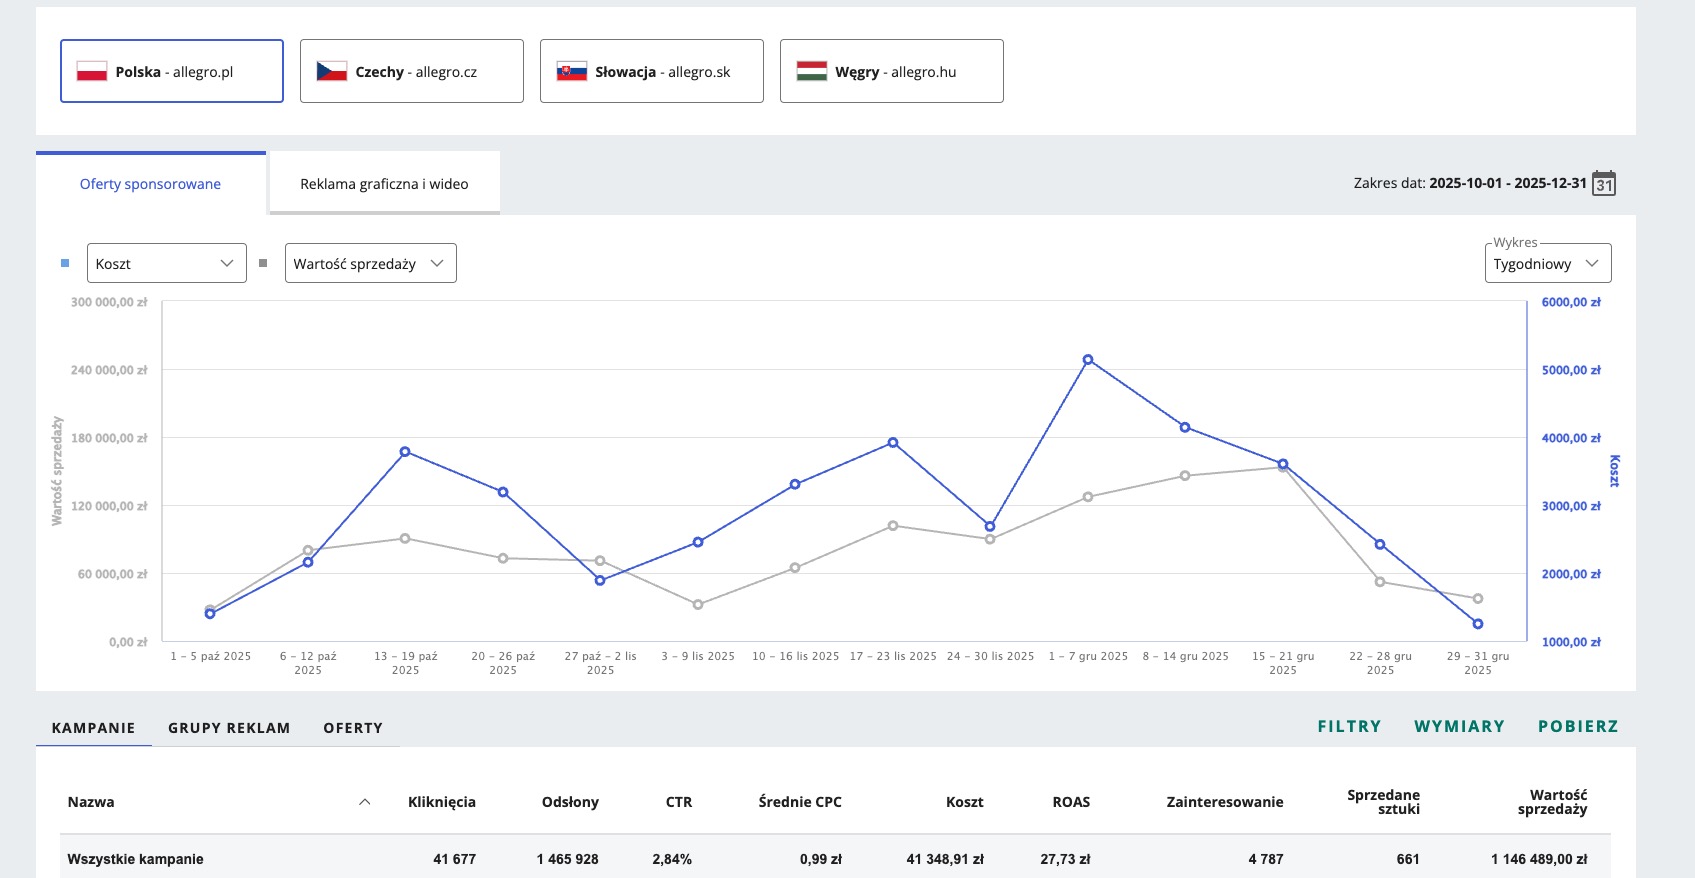Expand the Tygodniowy chart interval dropdown
This screenshot has width=1695, height=878.
coord(1547,264)
